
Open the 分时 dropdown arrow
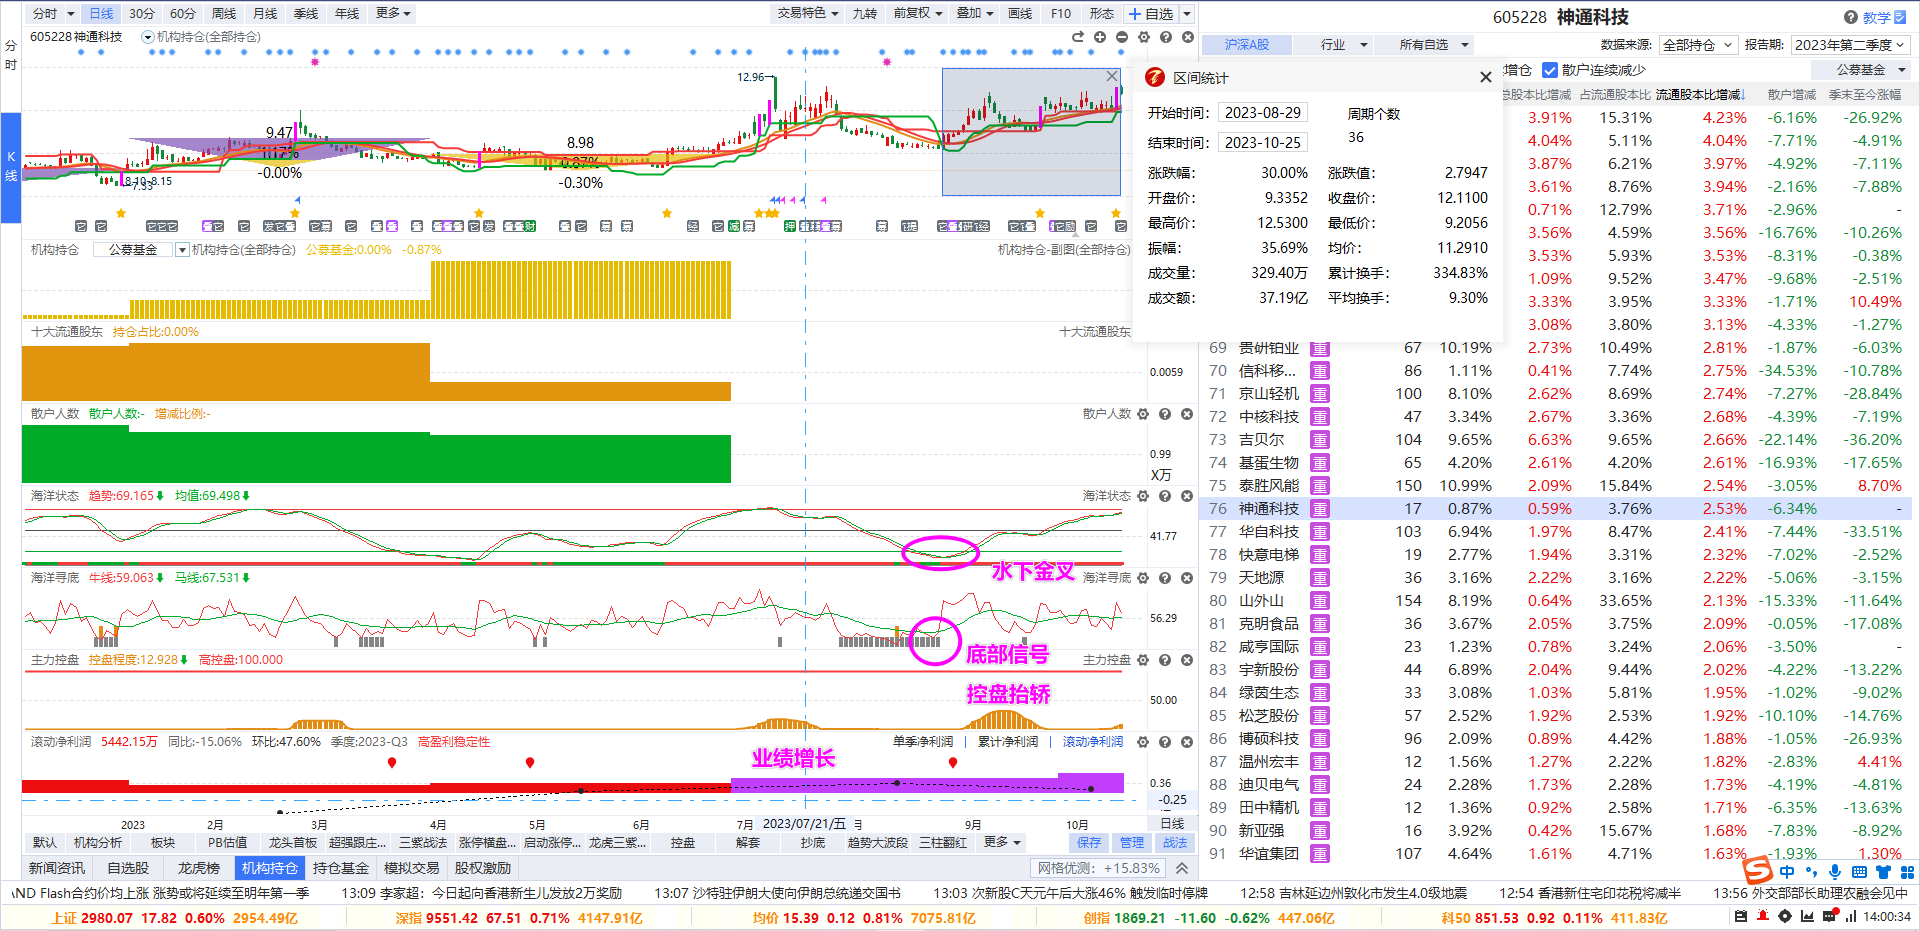[70, 14]
